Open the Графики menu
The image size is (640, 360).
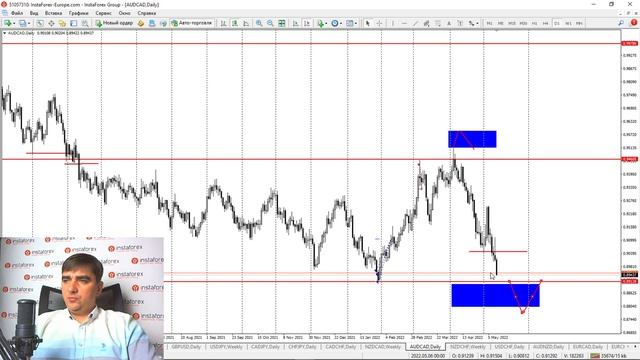78,13
